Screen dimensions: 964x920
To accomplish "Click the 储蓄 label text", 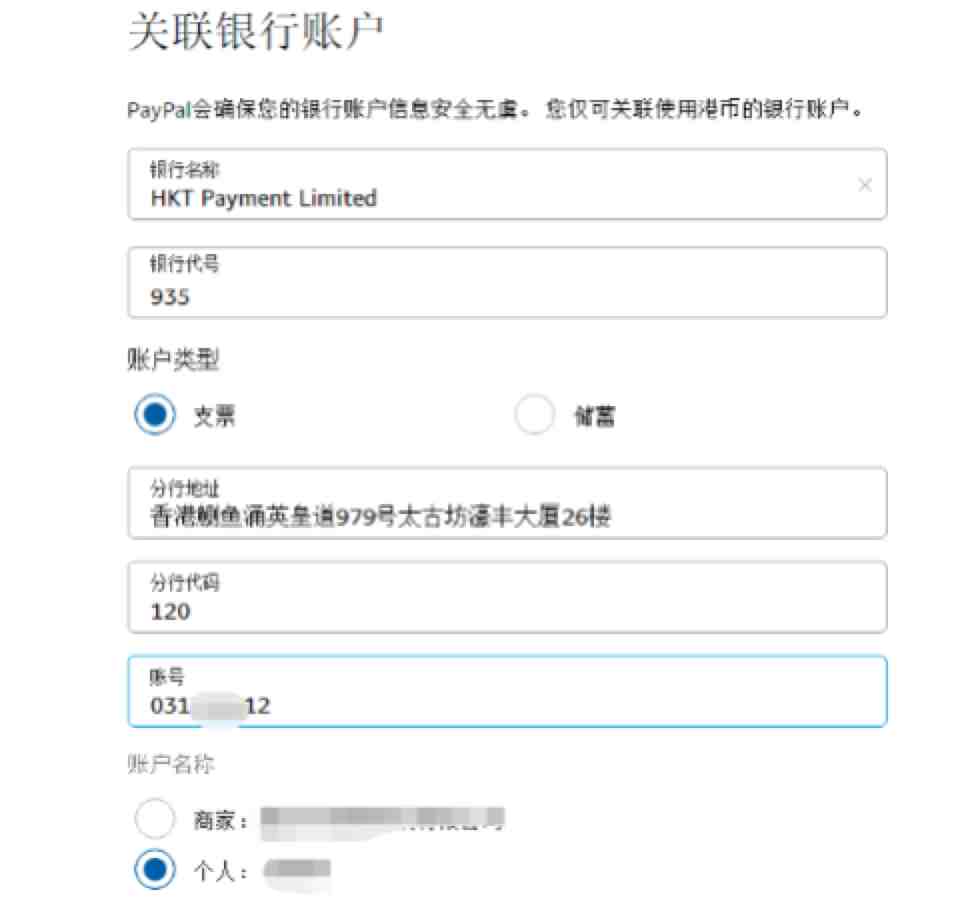I will pos(595,416).
